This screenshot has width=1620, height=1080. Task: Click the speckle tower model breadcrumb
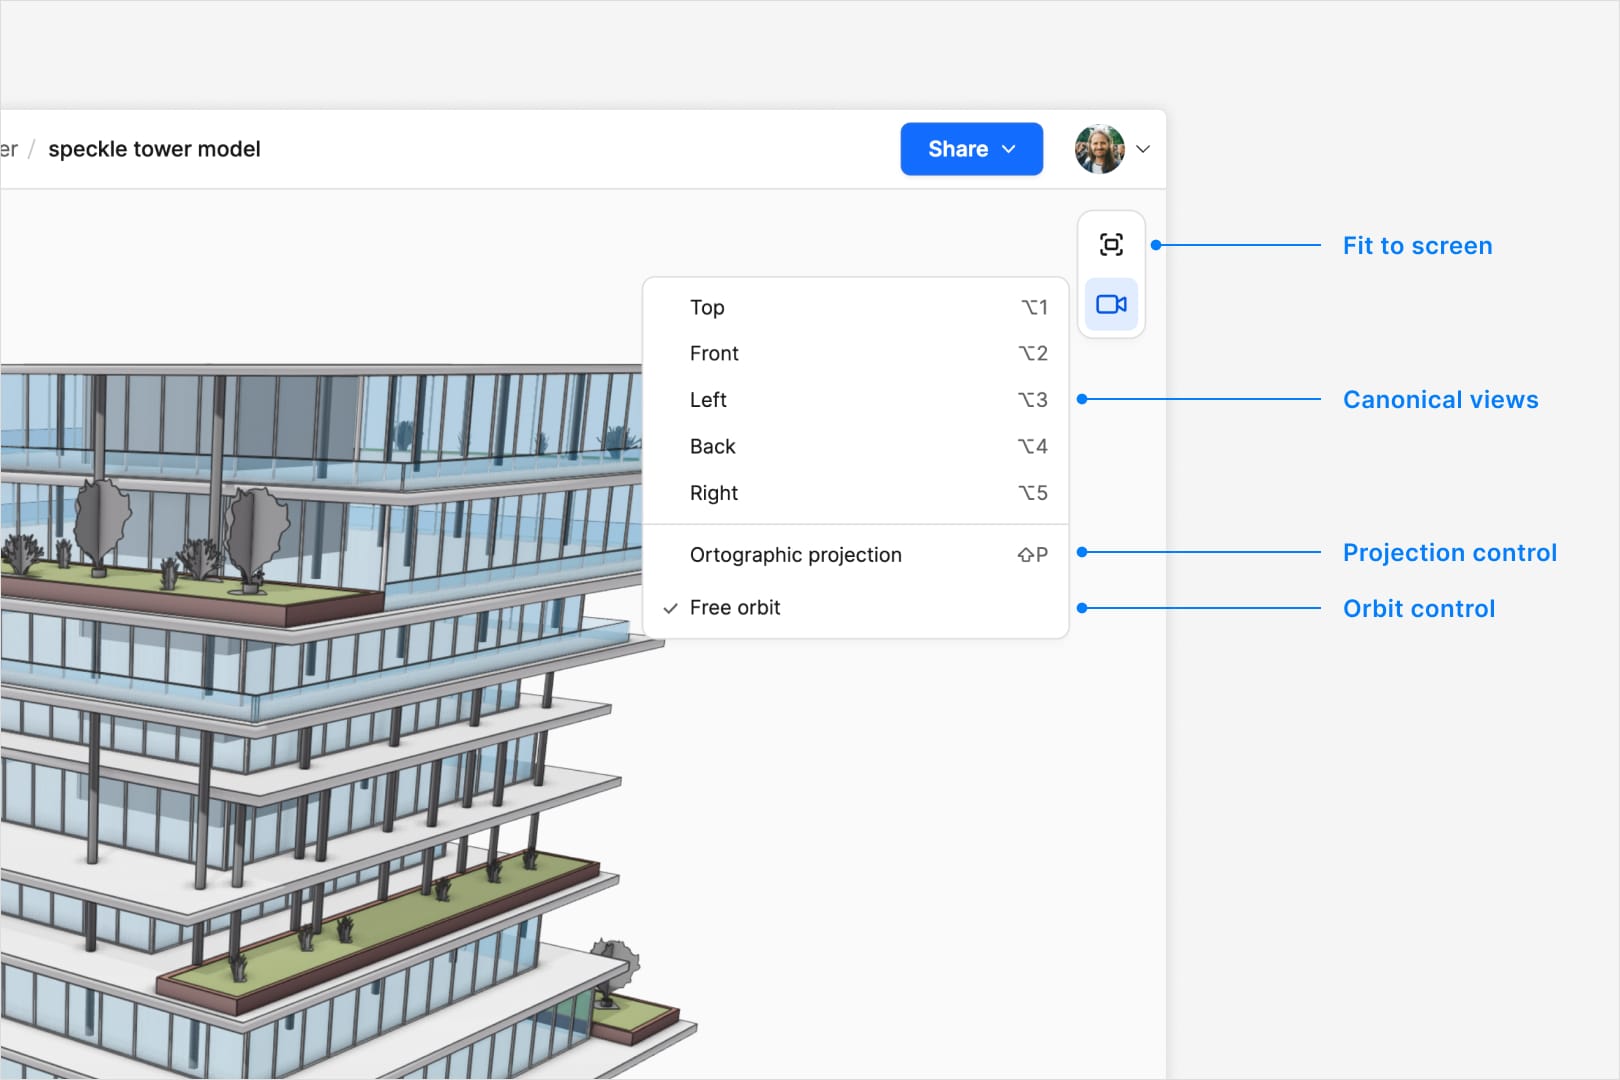(154, 149)
